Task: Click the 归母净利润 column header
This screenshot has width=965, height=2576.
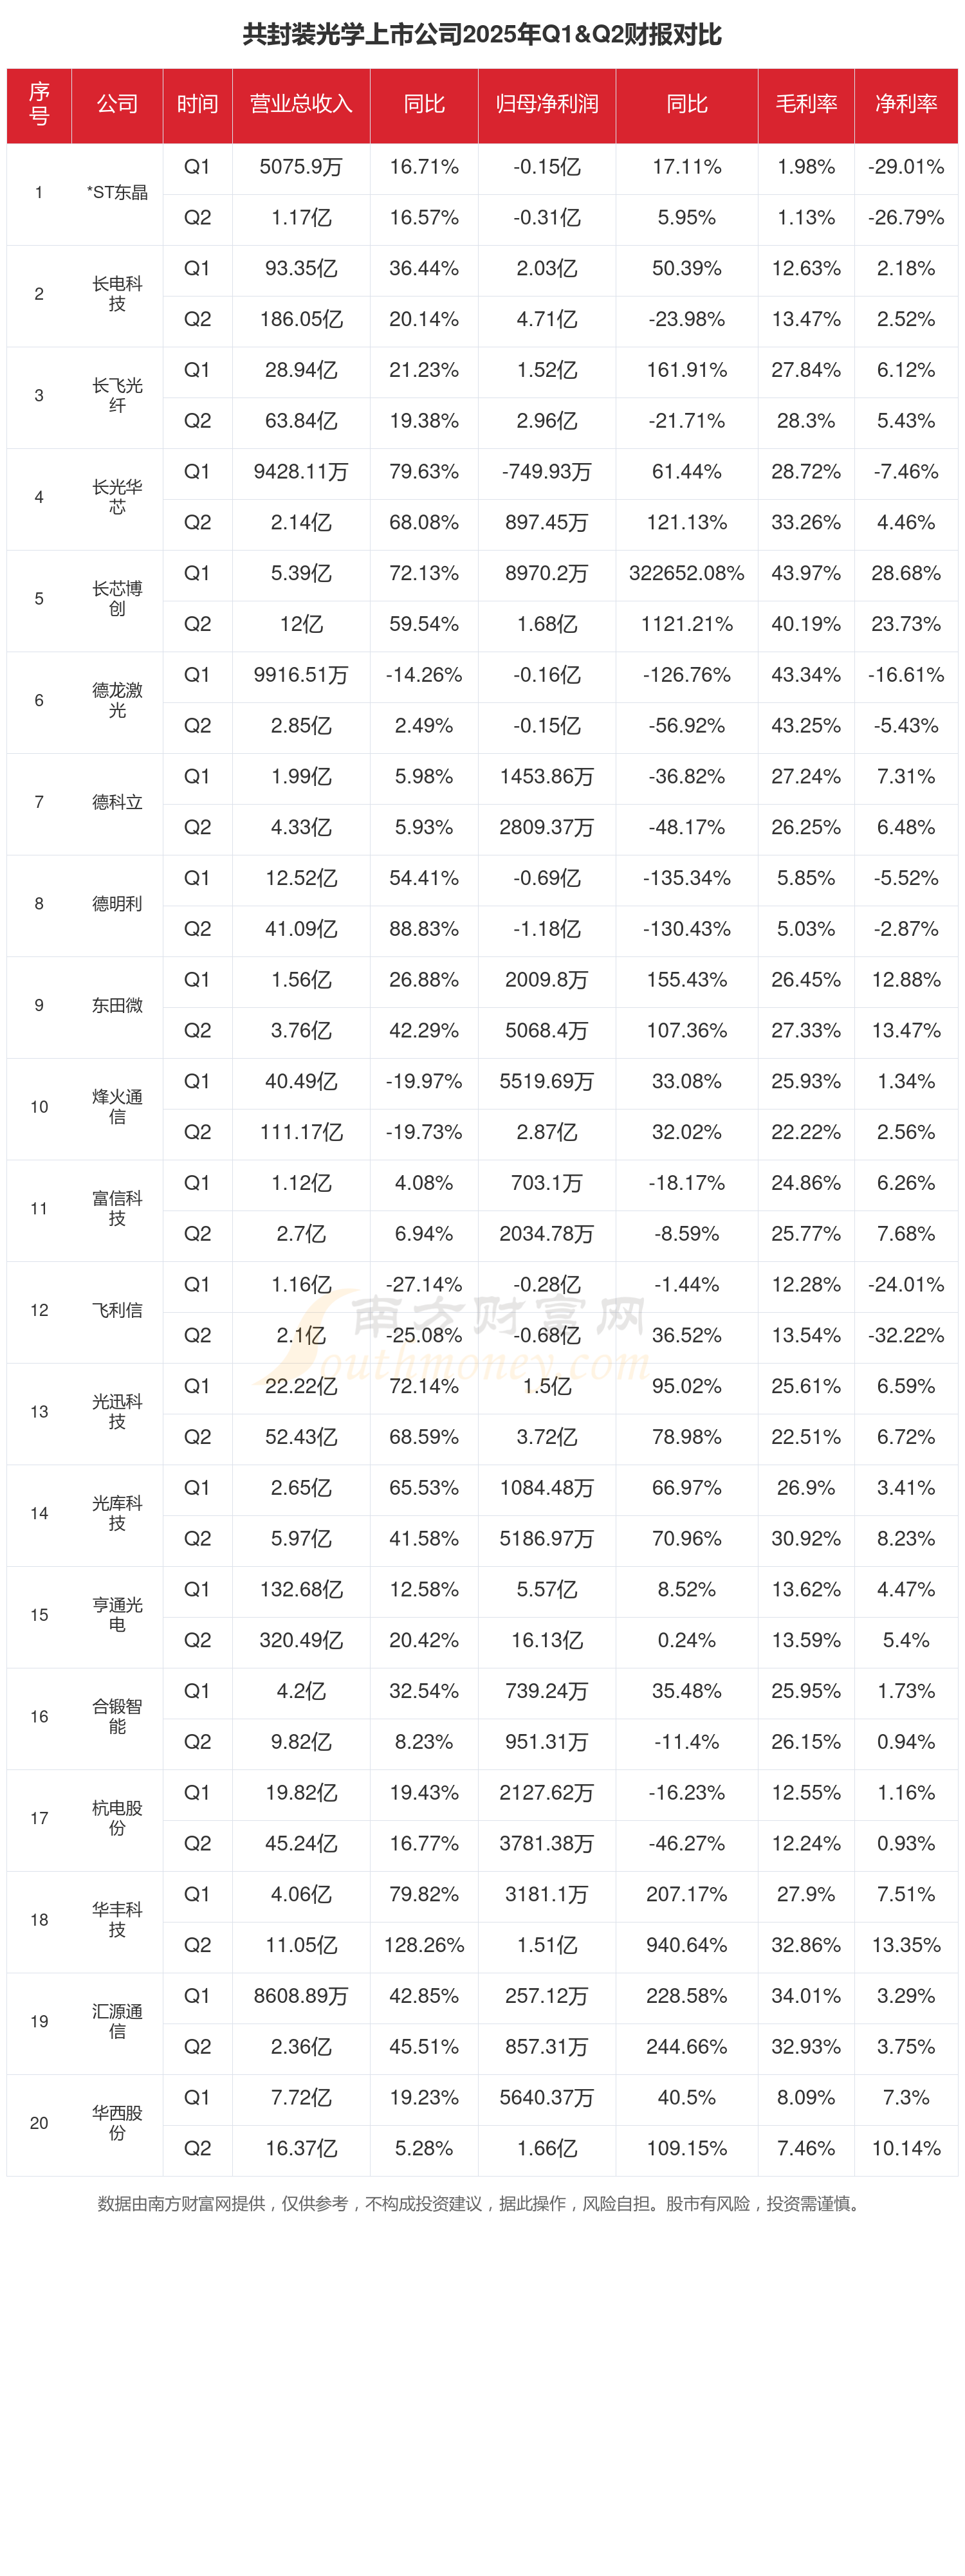Action: 546,104
